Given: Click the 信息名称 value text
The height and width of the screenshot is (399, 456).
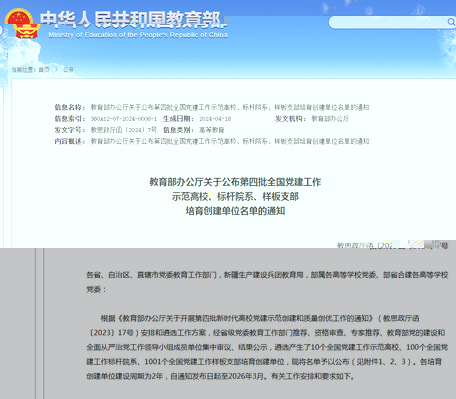Looking at the screenshot, I should [230, 107].
